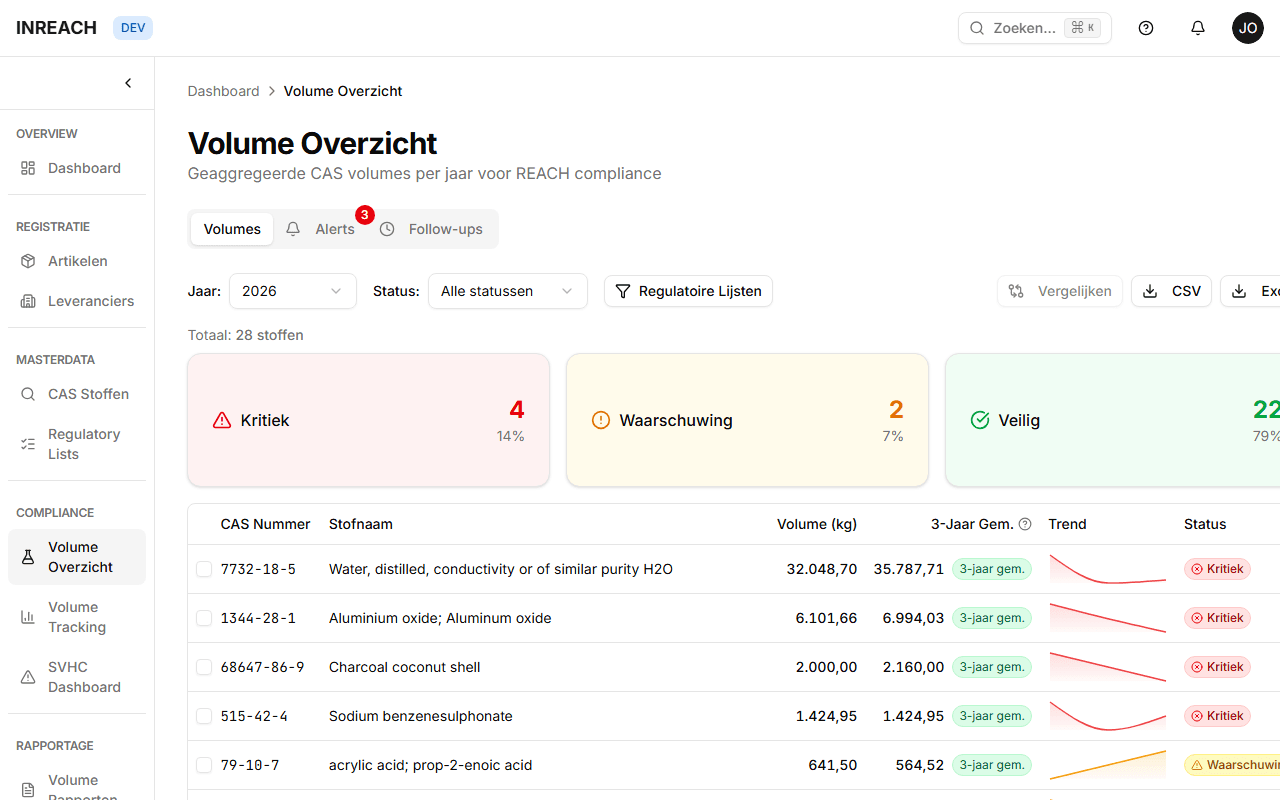The height and width of the screenshot is (800, 1280).
Task: Click the Artikelen package icon
Action: click(28, 261)
